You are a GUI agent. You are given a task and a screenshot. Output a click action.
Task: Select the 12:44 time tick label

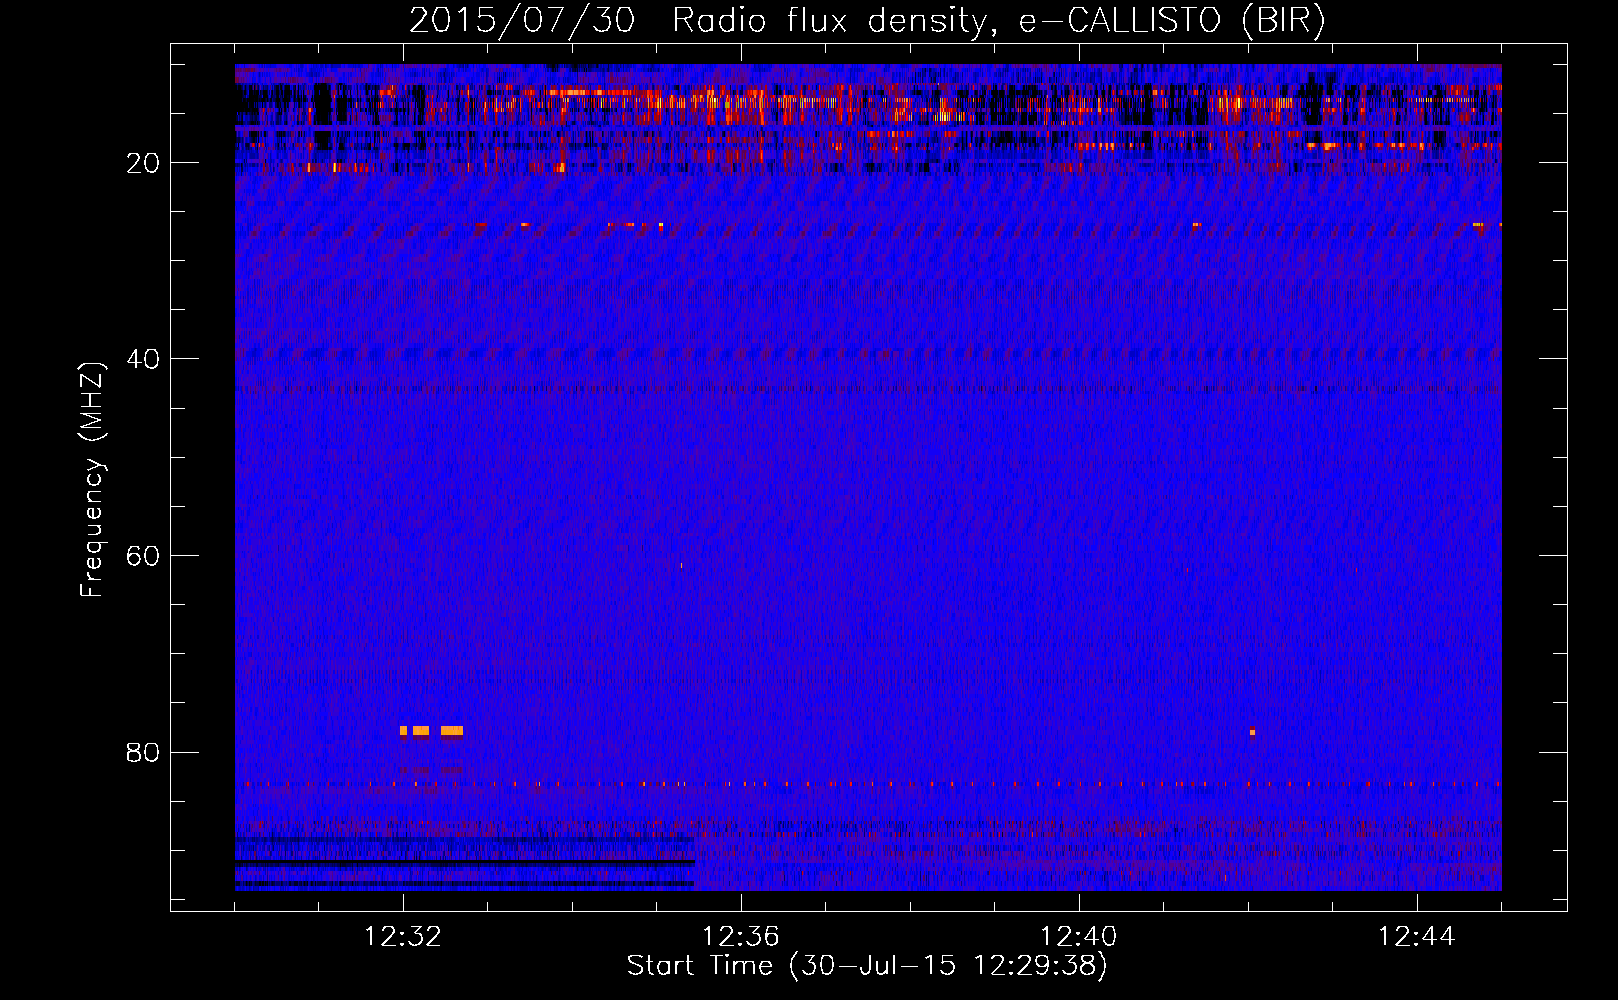(1417, 937)
